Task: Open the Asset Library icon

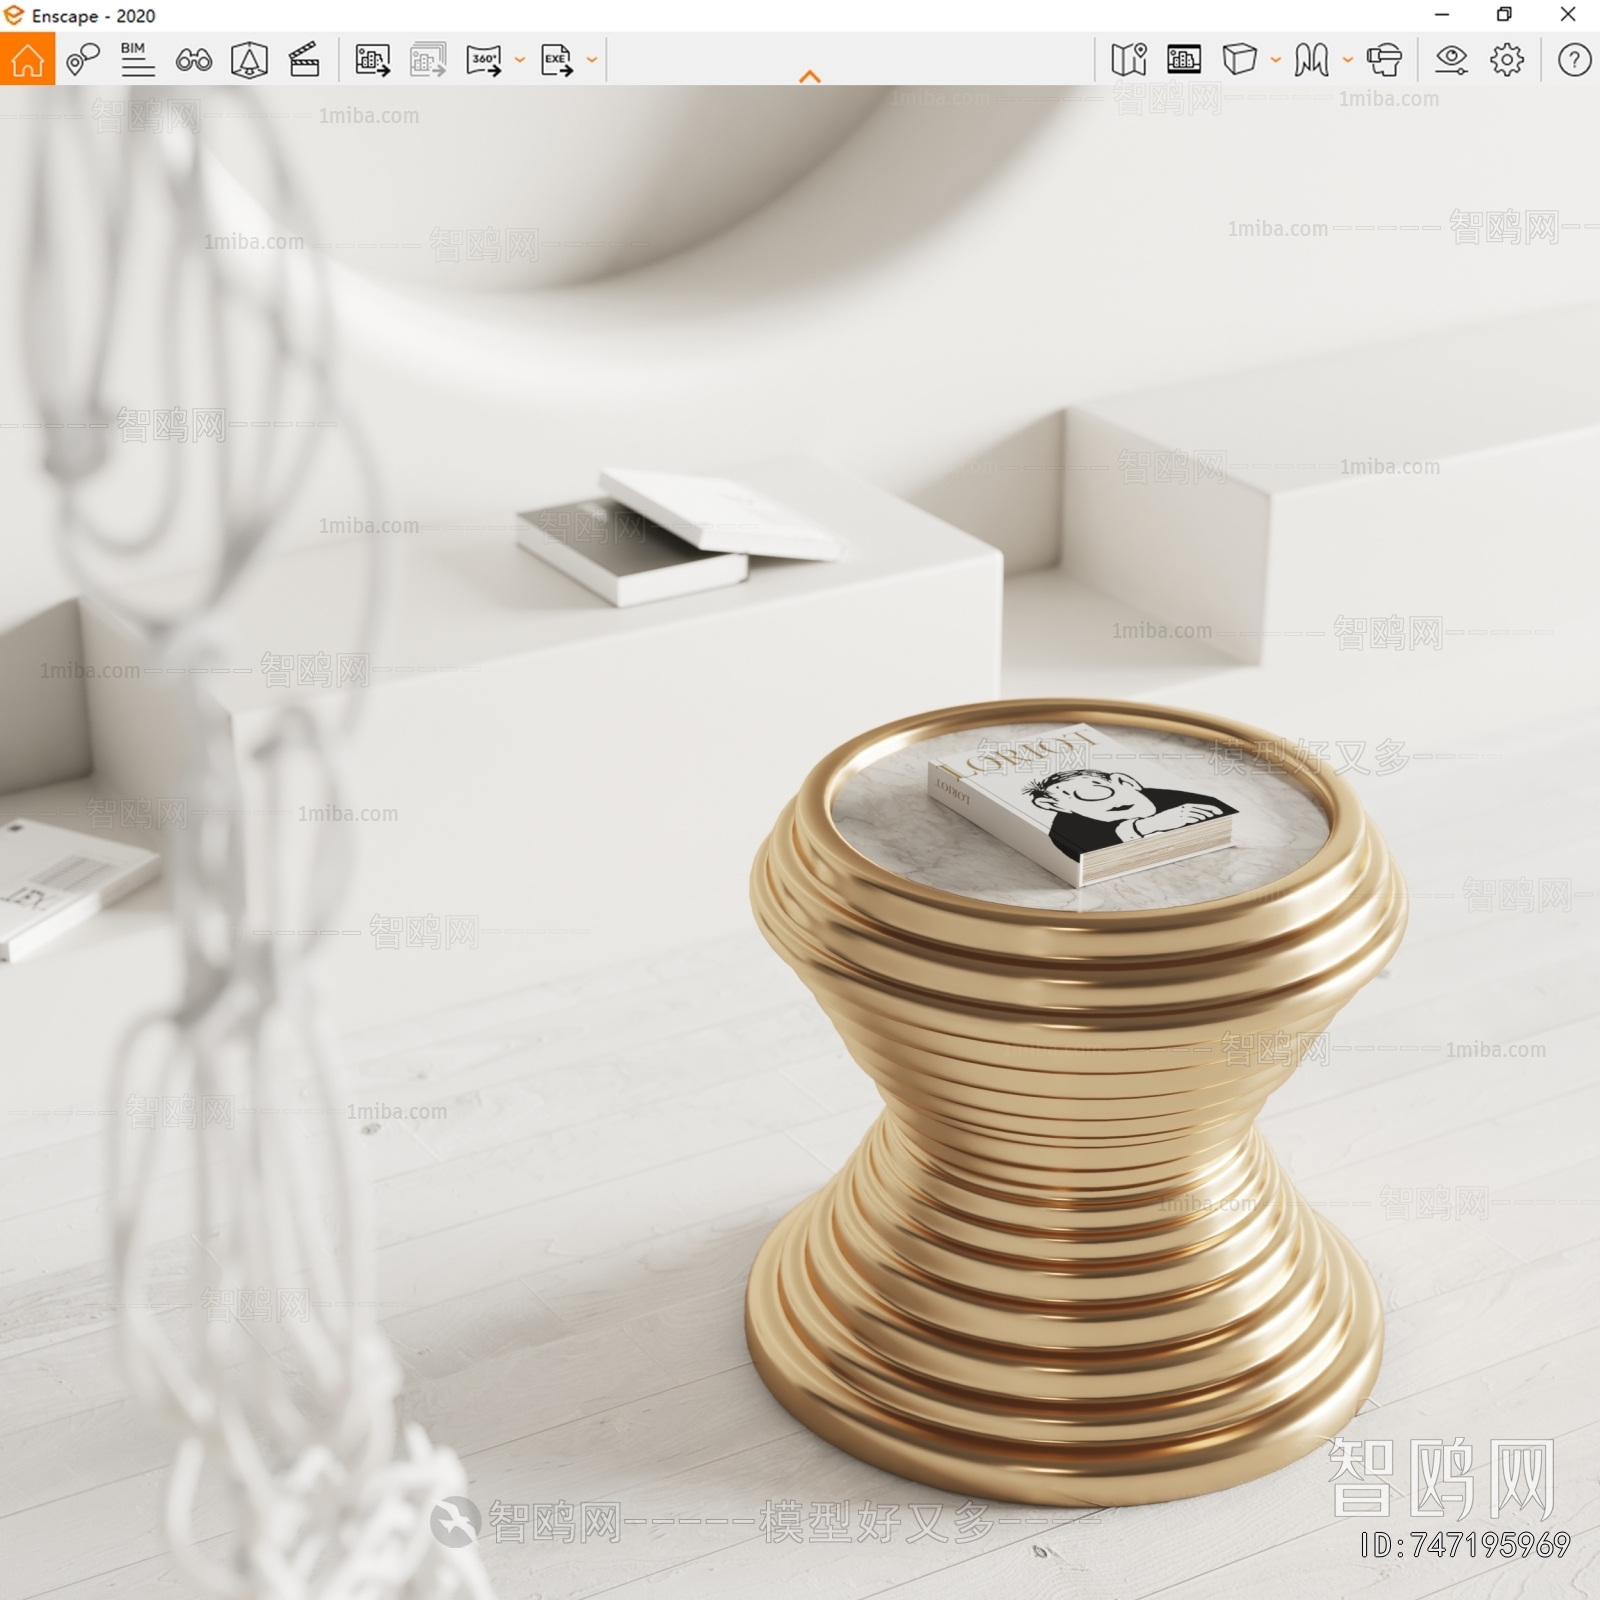Action: coord(1184,60)
